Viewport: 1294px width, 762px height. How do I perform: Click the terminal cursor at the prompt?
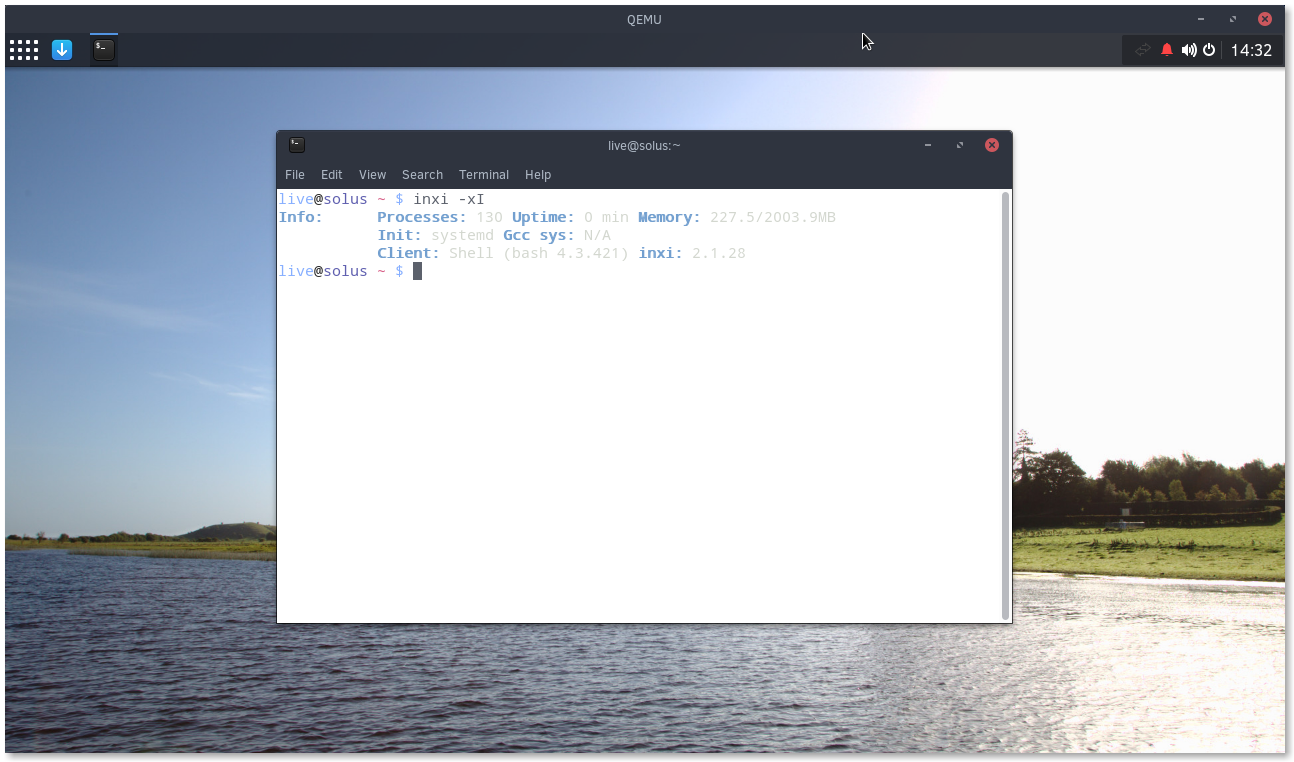[x=418, y=271]
